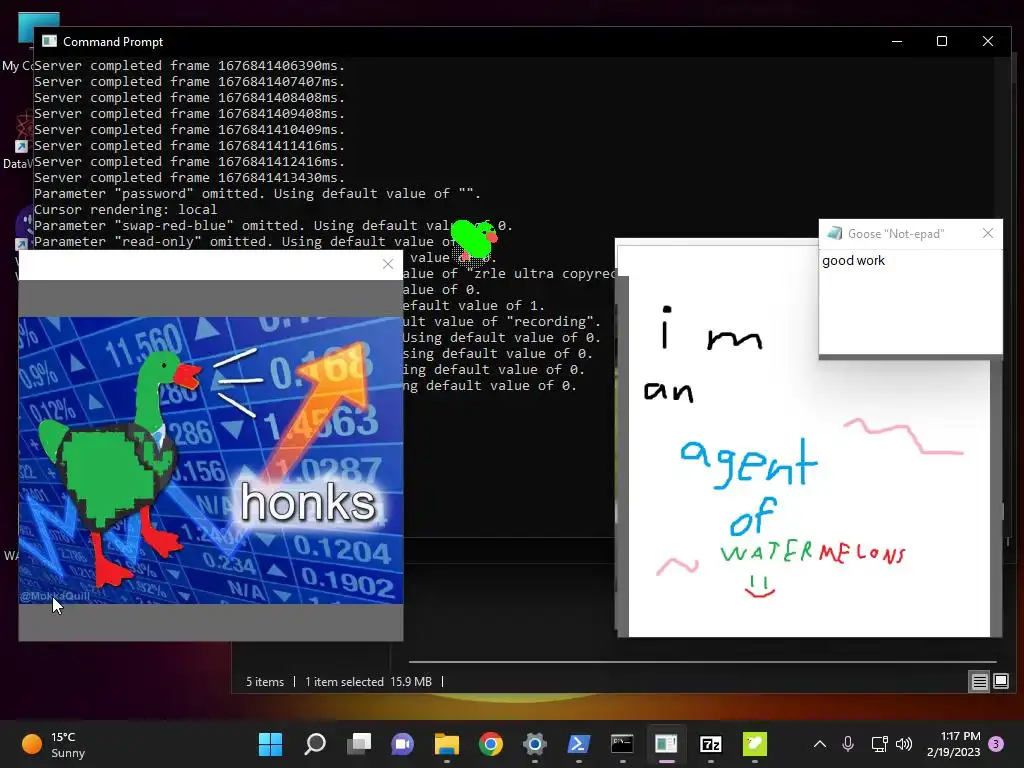This screenshot has width=1024, height=768.
Task: Open the Windows Start menu
Action: point(270,744)
